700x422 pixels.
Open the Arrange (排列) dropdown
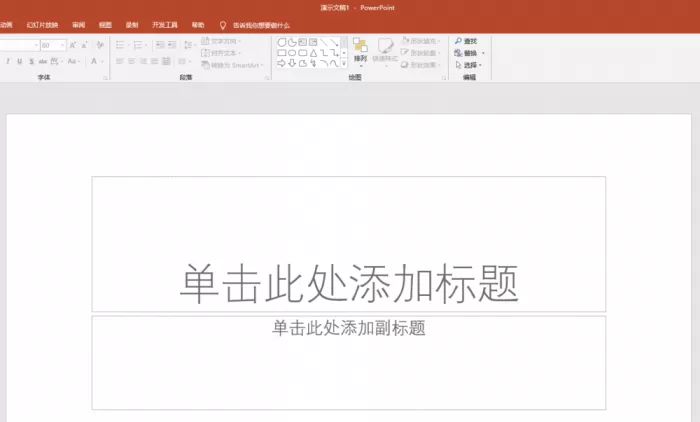(x=360, y=53)
